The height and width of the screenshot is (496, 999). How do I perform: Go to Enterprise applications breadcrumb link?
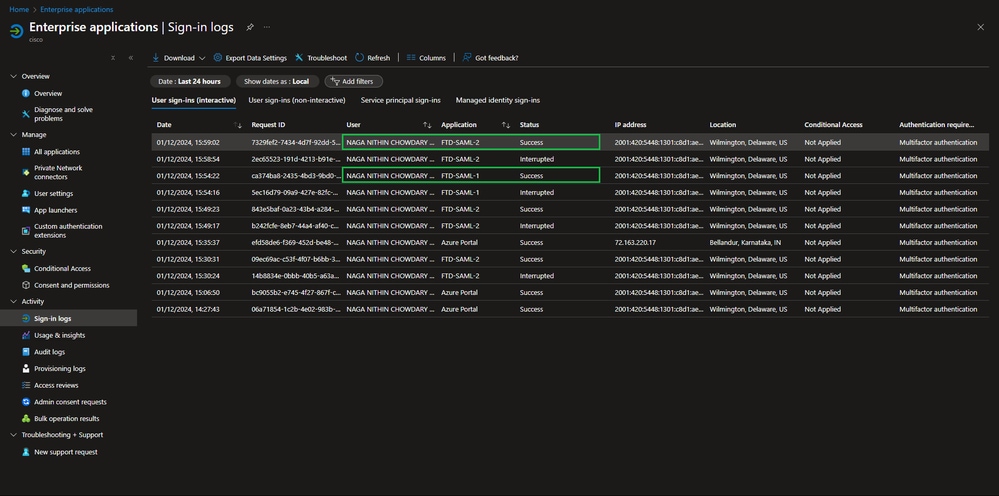[x=76, y=10]
